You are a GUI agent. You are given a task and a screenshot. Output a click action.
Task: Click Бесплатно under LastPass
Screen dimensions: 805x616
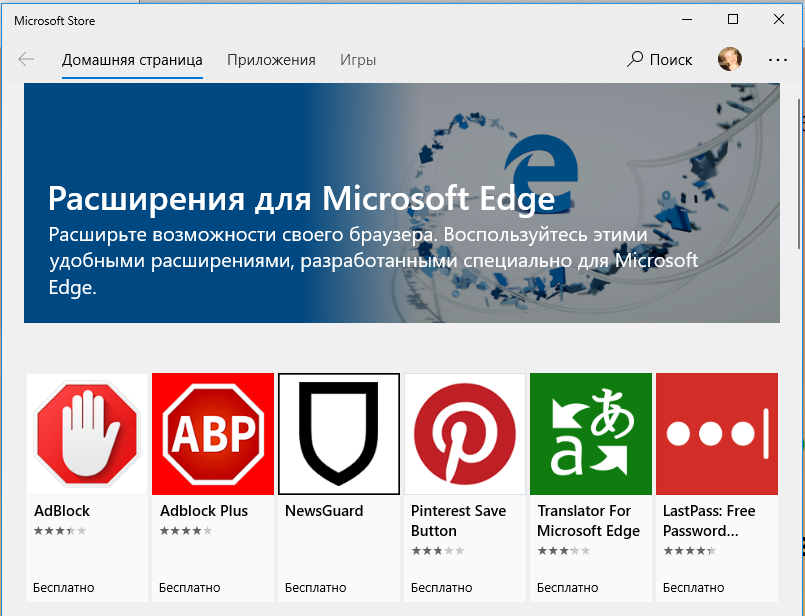[694, 588]
